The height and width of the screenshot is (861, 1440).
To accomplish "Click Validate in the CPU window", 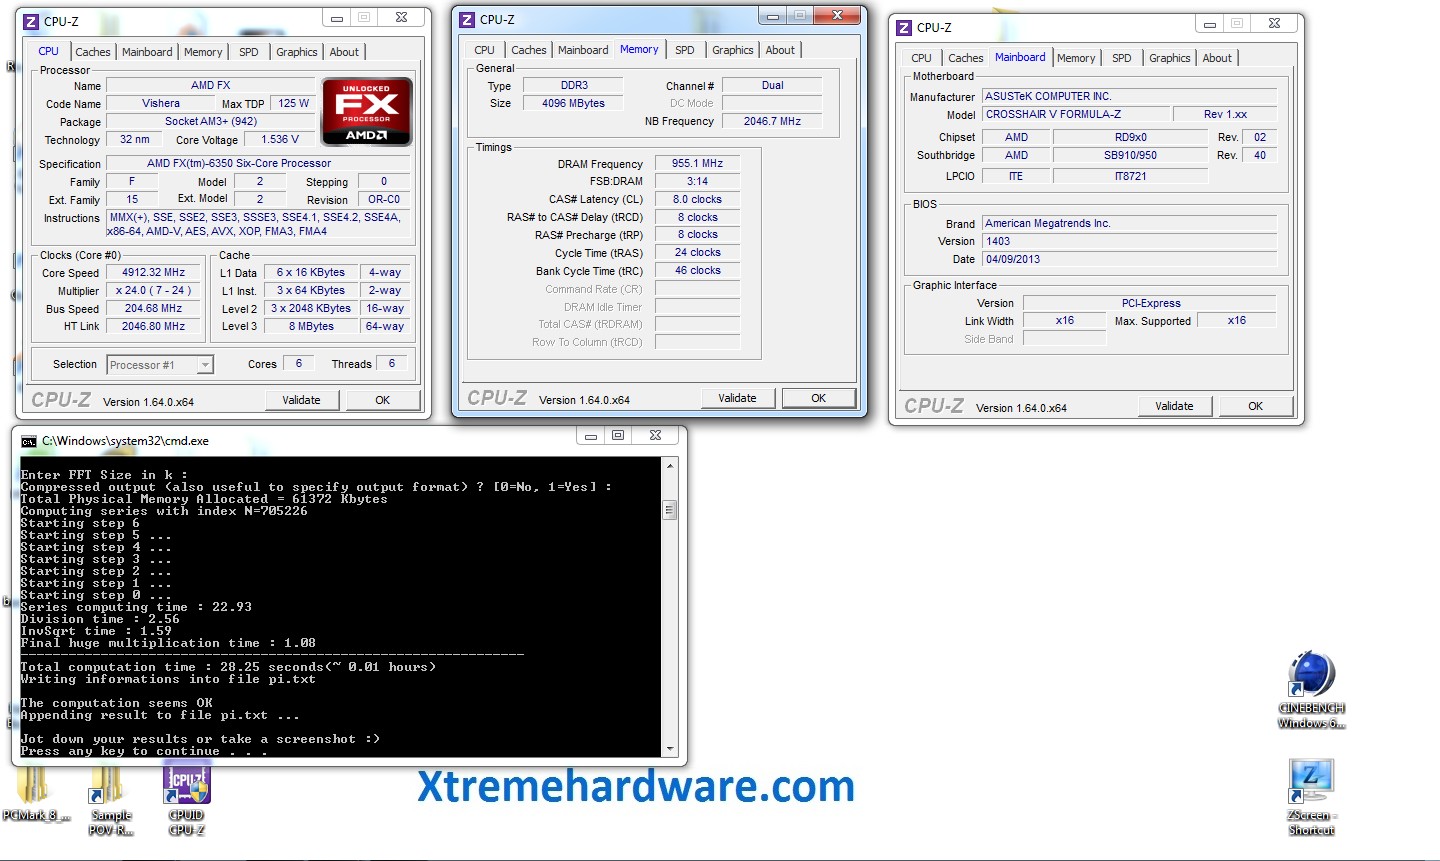I will (301, 400).
